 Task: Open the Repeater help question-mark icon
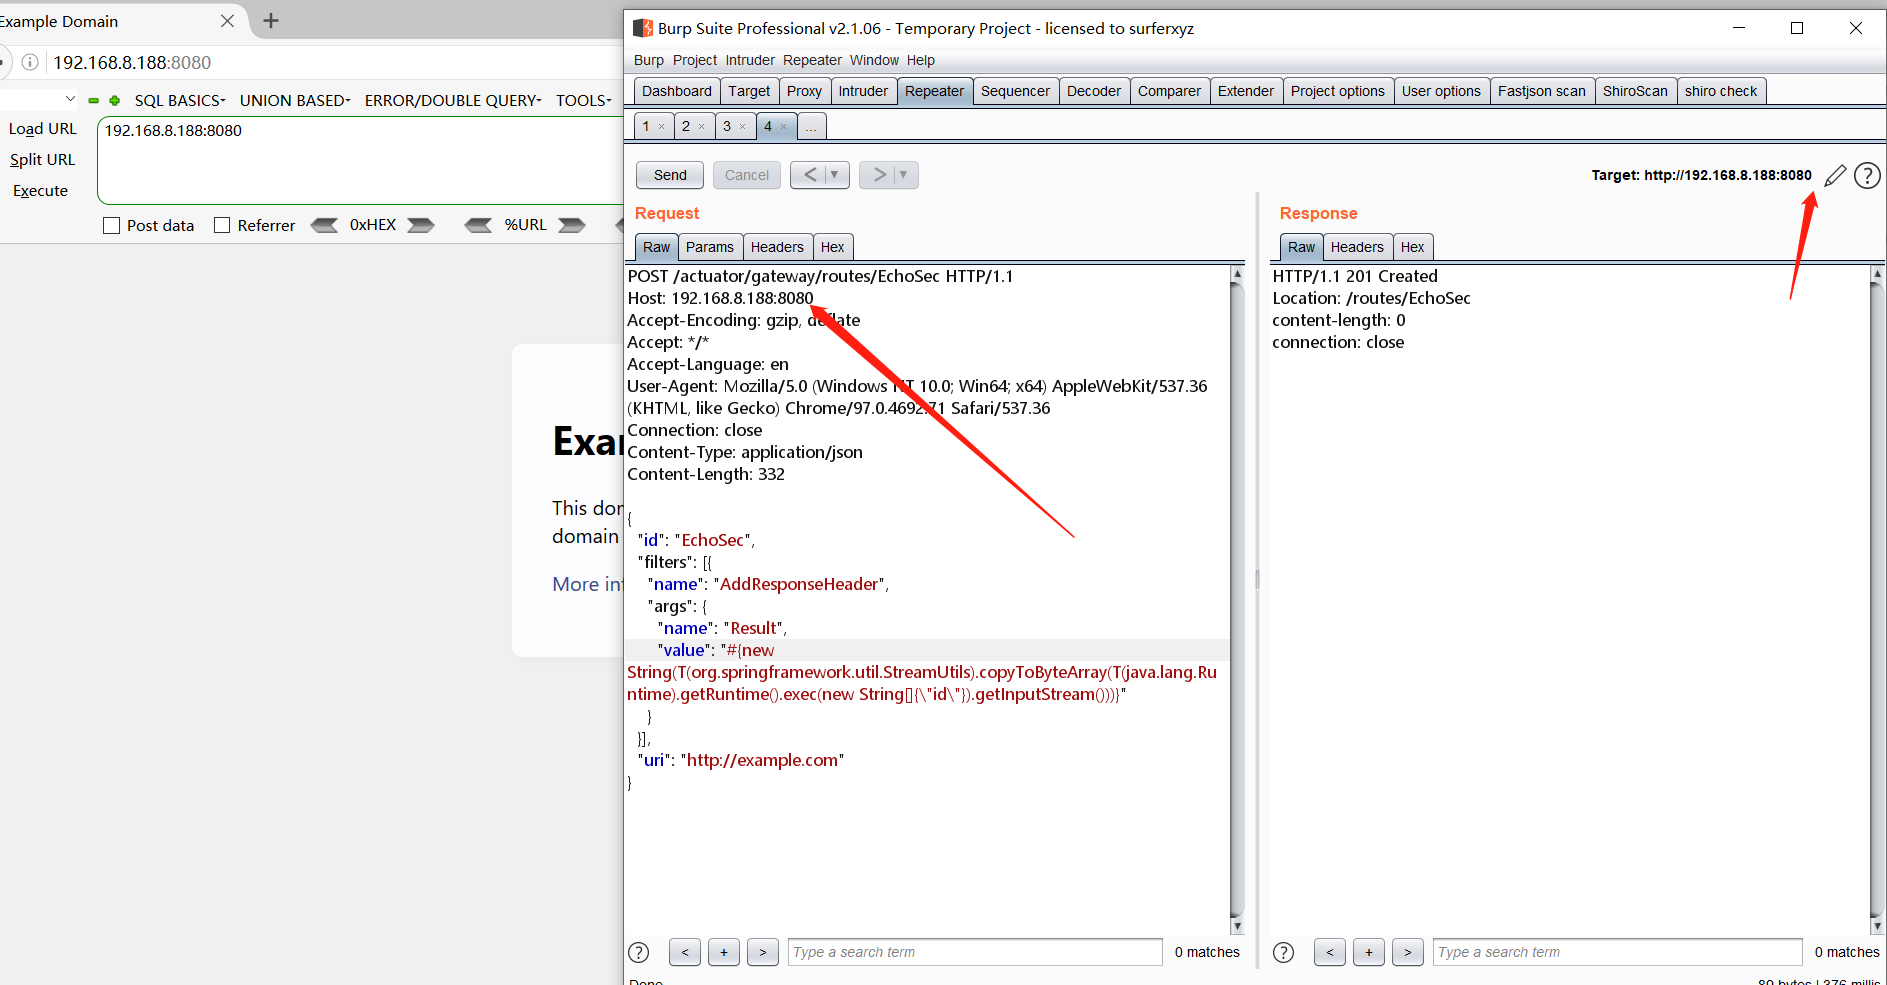tap(1867, 176)
